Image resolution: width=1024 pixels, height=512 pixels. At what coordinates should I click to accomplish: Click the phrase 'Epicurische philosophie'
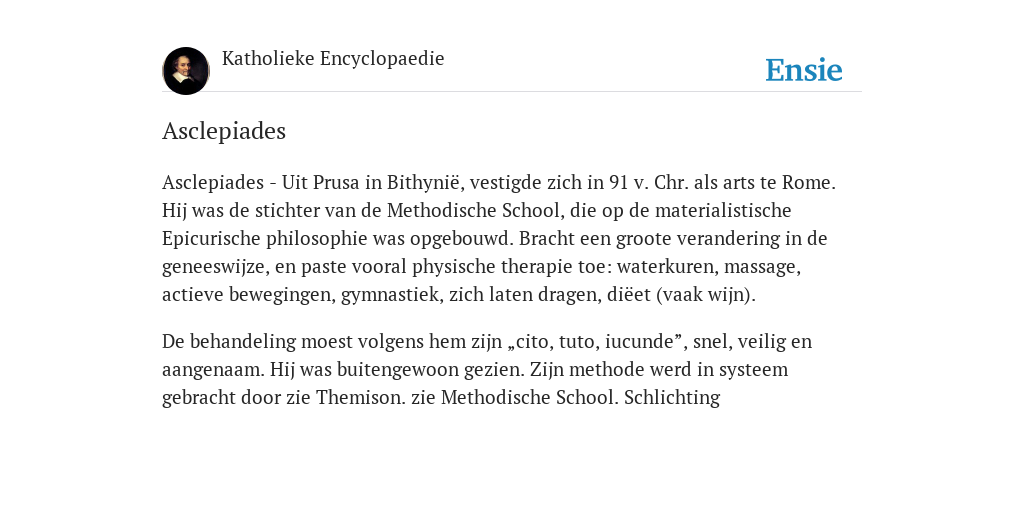pos(264,238)
